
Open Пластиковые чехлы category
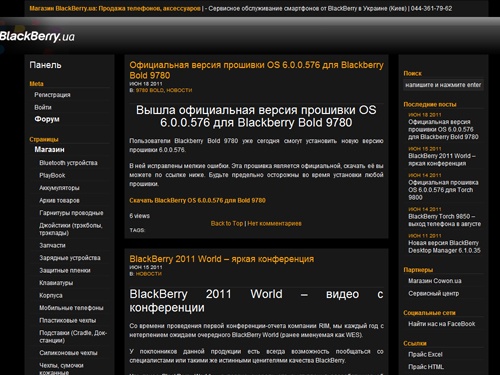[x=68, y=320]
